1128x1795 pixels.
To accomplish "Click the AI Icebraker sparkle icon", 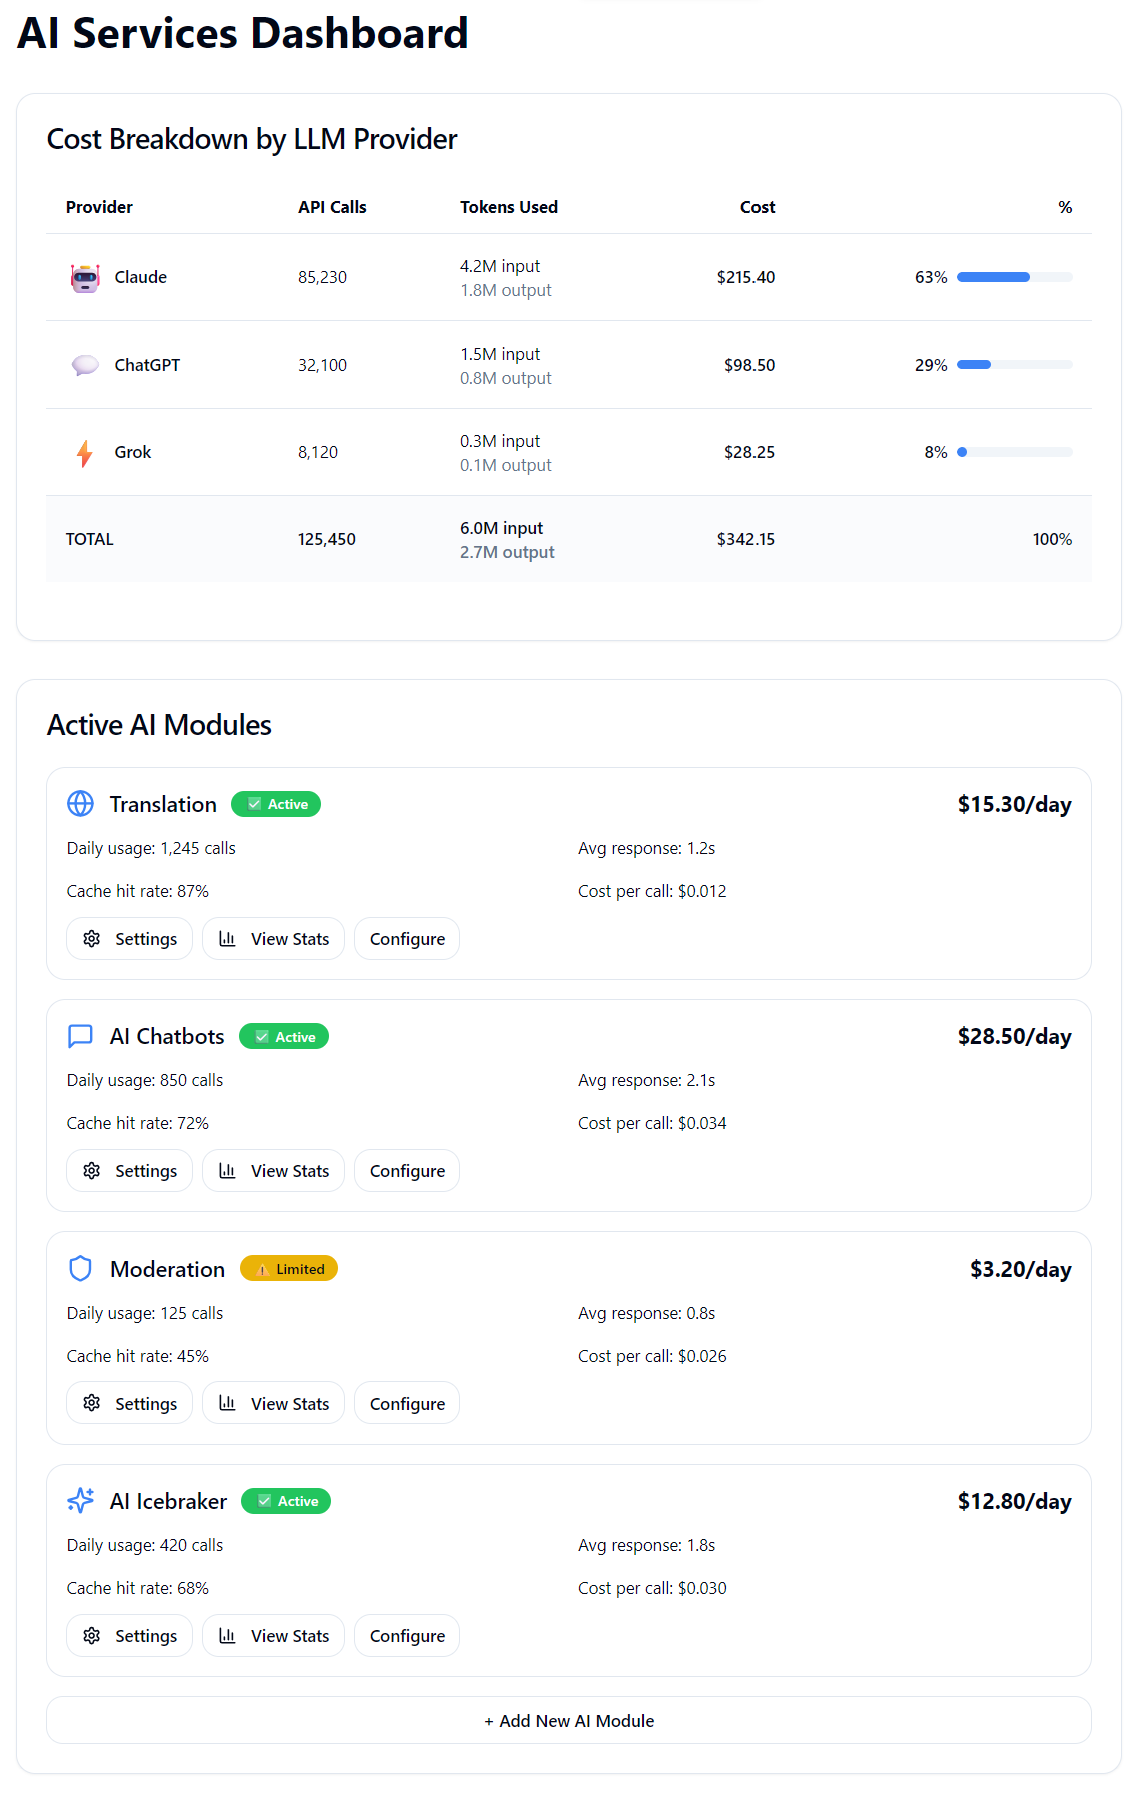I will click(x=80, y=1501).
